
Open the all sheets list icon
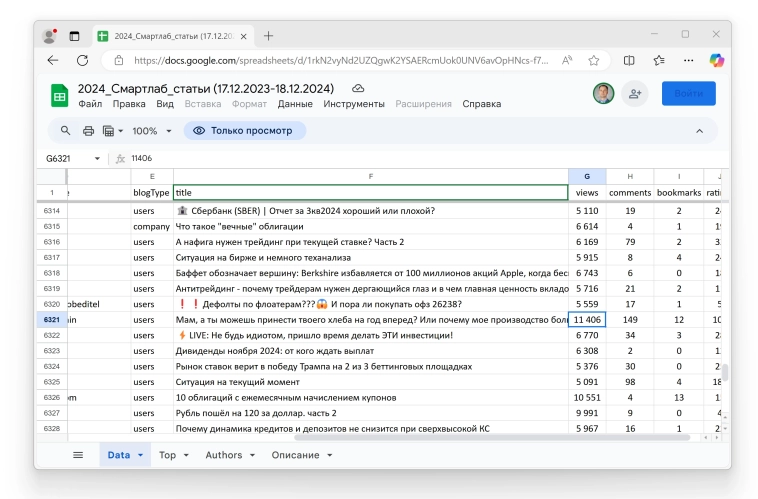click(78, 455)
